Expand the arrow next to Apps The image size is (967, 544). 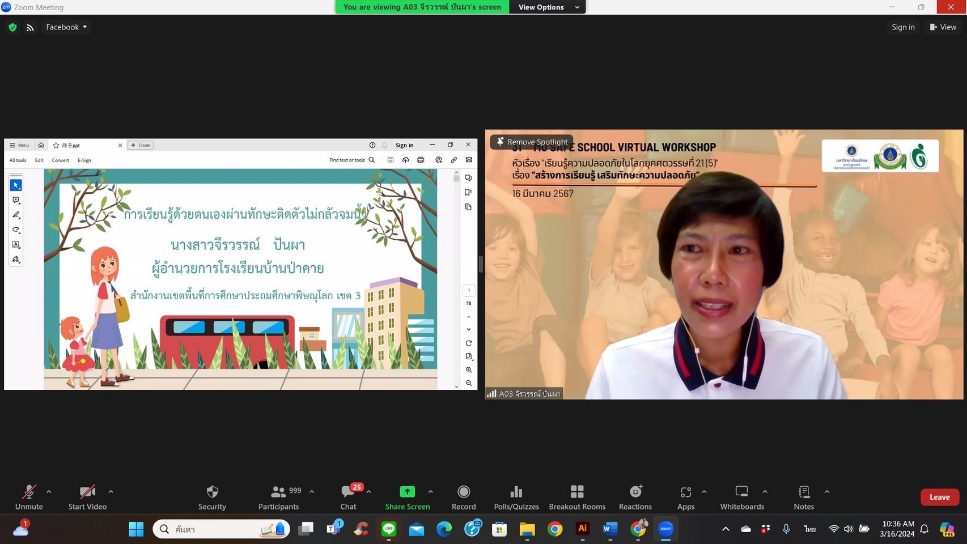click(704, 492)
